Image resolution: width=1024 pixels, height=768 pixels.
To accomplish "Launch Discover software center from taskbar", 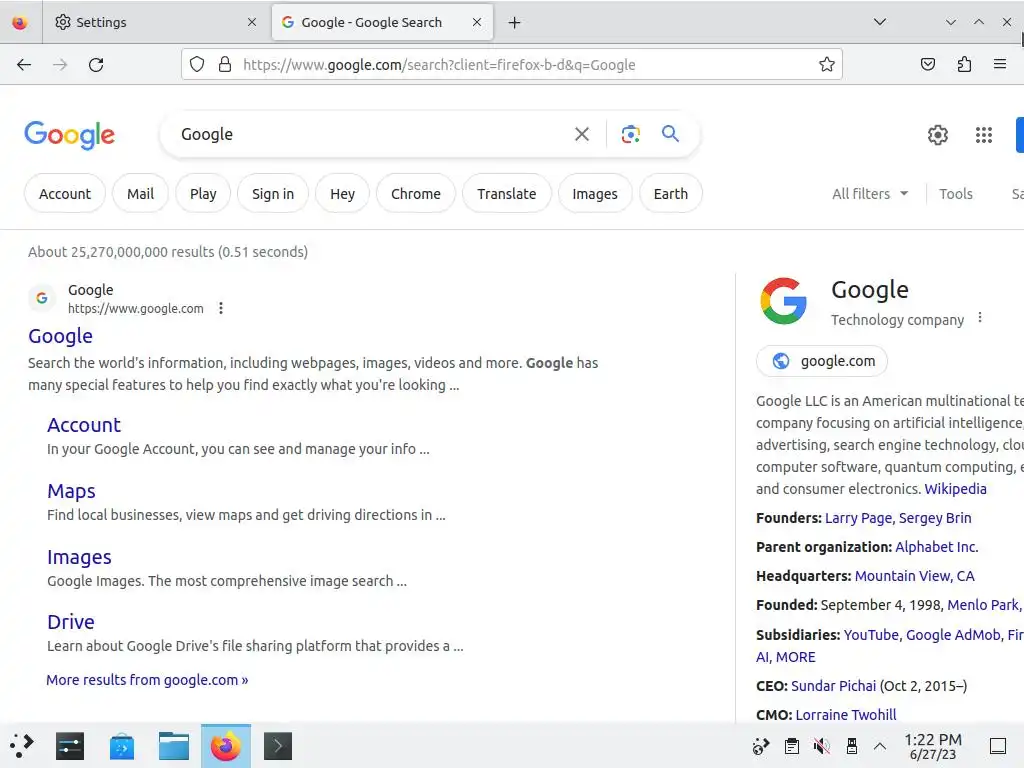I will coord(121,746).
